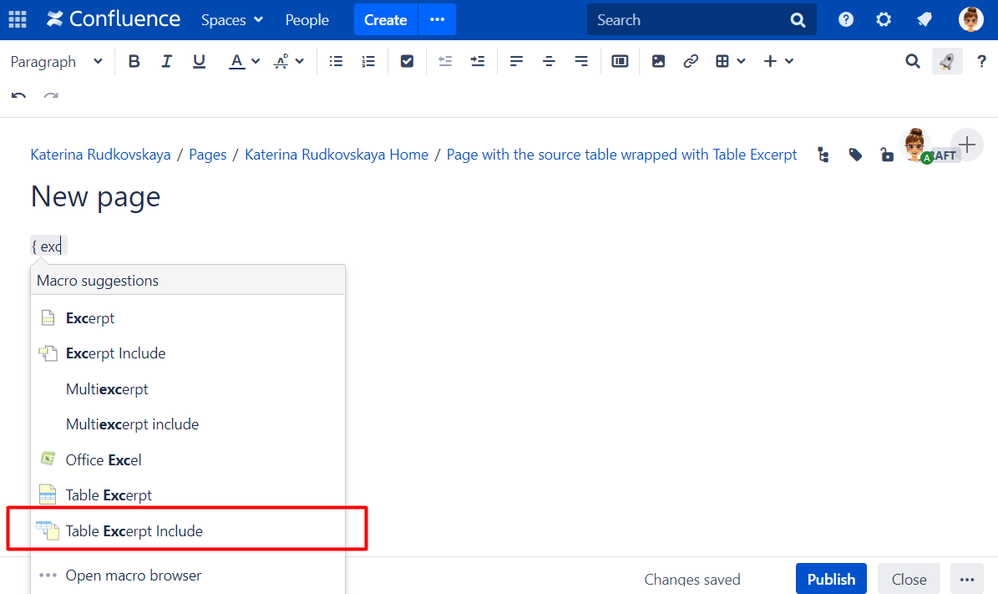Open the app switcher grid icon
The height and width of the screenshot is (594, 998).
pyautogui.click(x=17, y=19)
